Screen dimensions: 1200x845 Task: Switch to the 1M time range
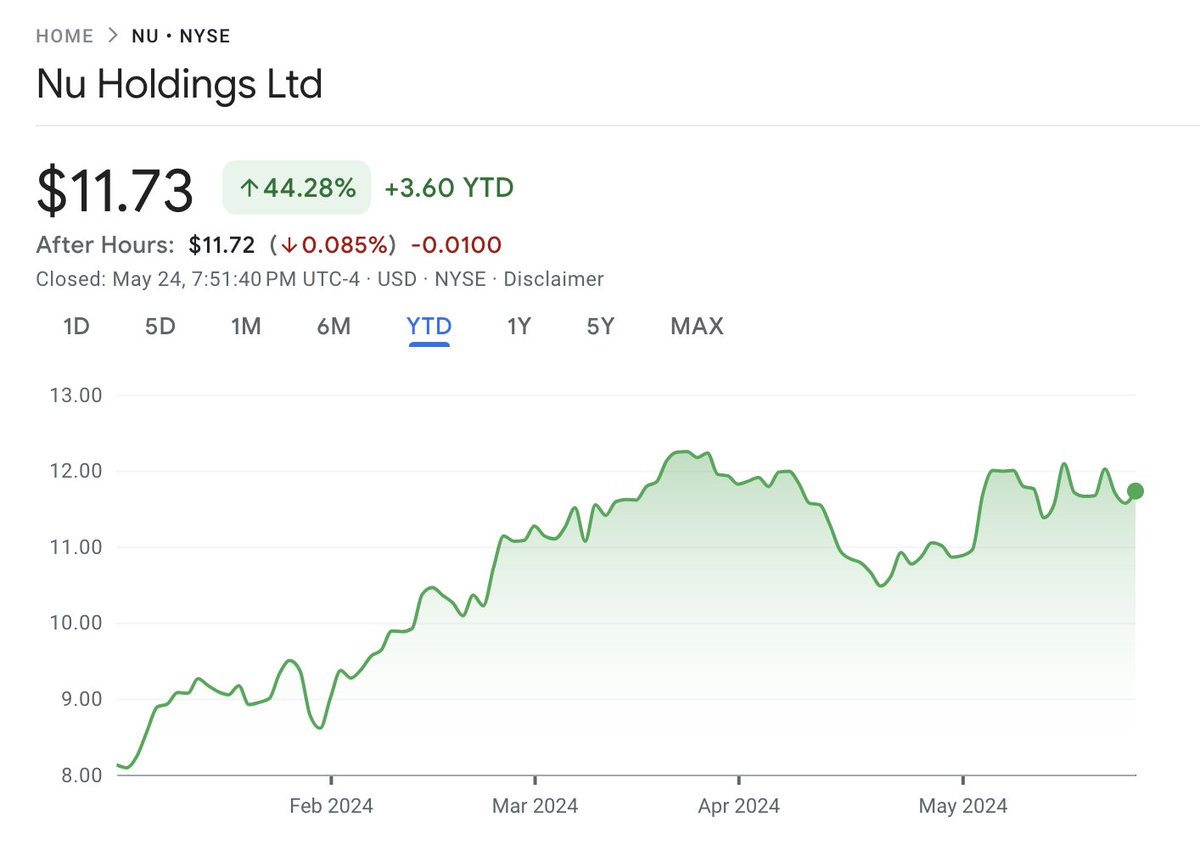tap(245, 326)
